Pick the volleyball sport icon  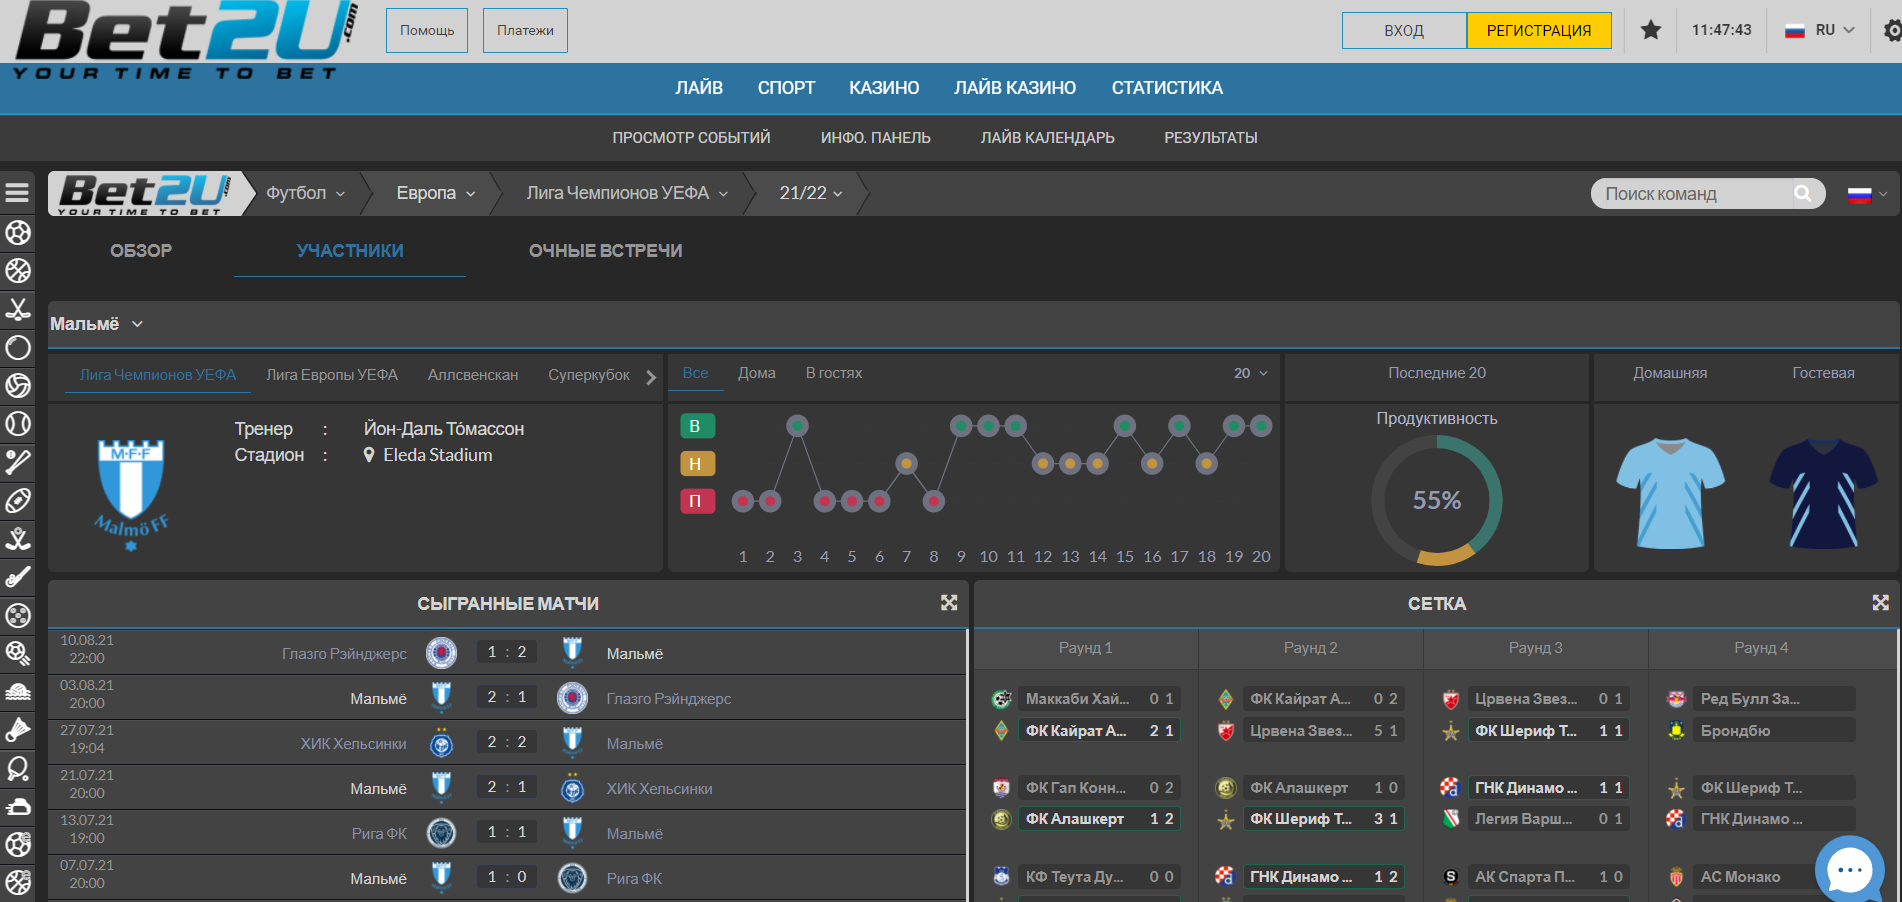click(x=18, y=386)
